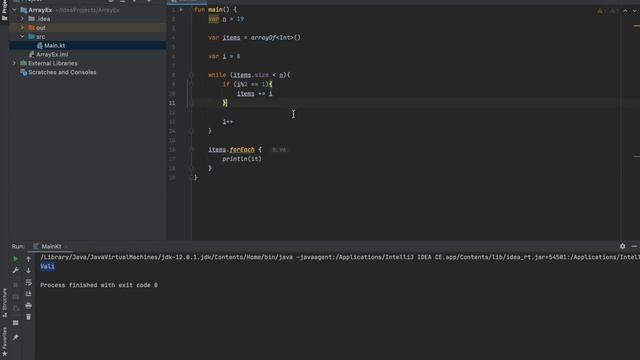
Task: Click 'arrayOf<Int>()' in the editor
Action: [276, 38]
